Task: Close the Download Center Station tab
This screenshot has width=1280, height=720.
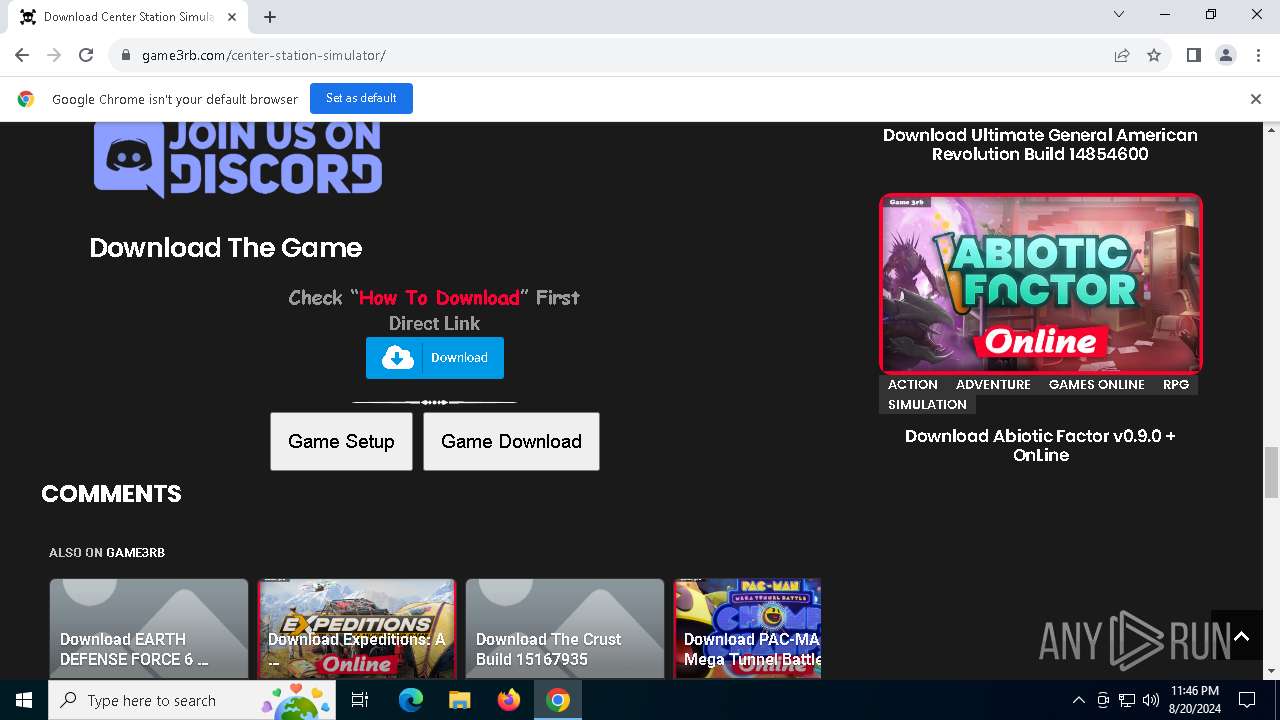Action: [x=233, y=16]
